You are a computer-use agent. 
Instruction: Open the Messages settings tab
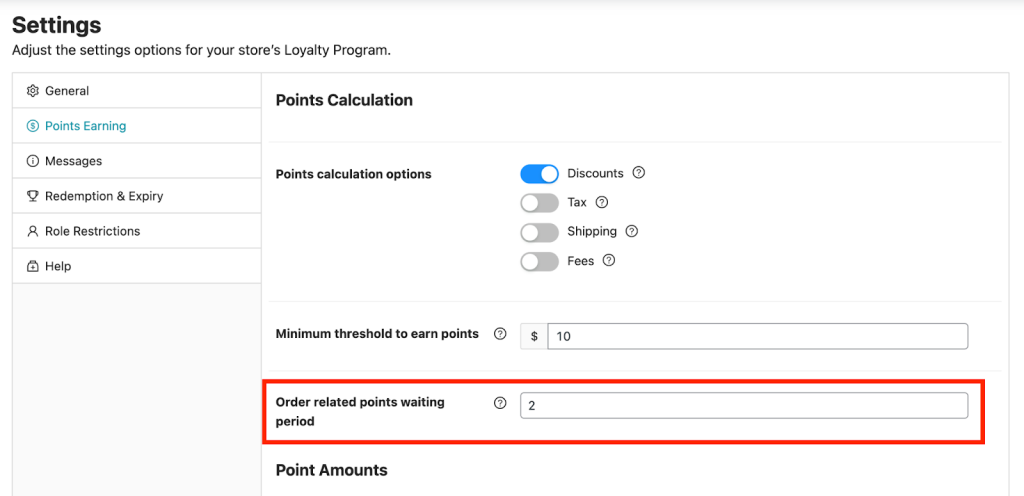(x=73, y=161)
